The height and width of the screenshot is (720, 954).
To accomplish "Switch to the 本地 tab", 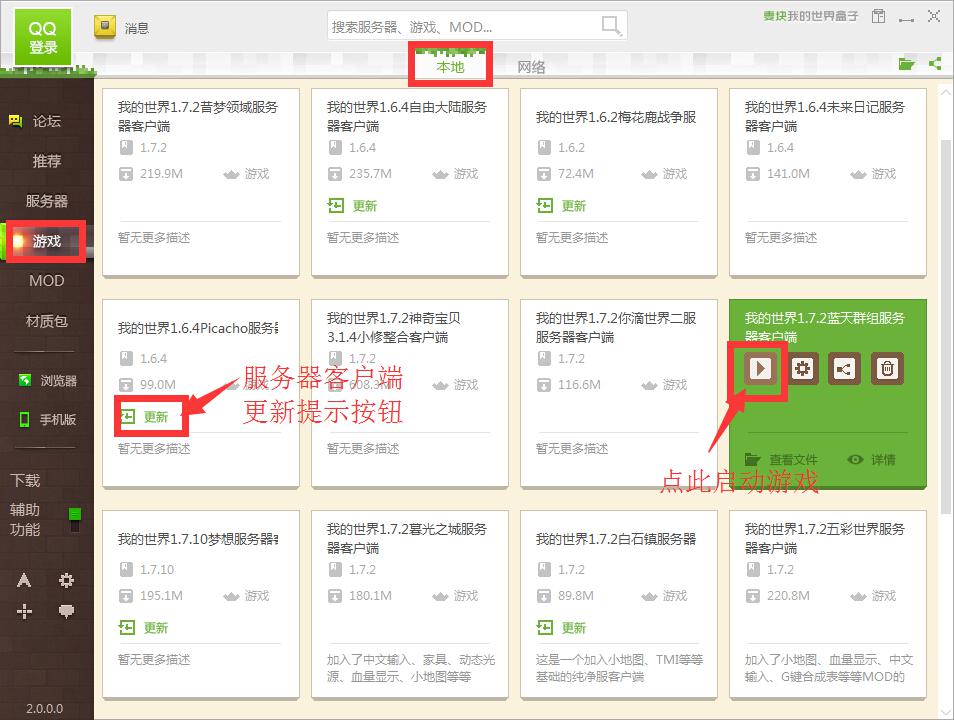I will pos(450,66).
